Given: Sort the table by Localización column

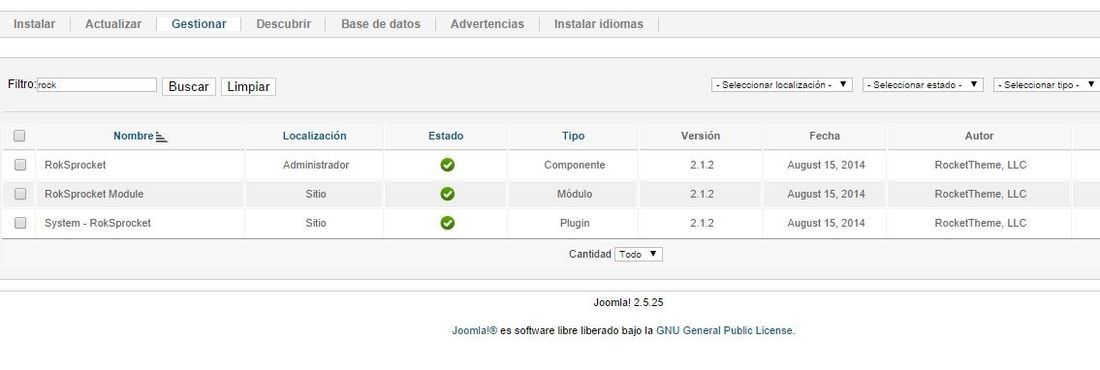Looking at the screenshot, I should (x=314, y=136).
